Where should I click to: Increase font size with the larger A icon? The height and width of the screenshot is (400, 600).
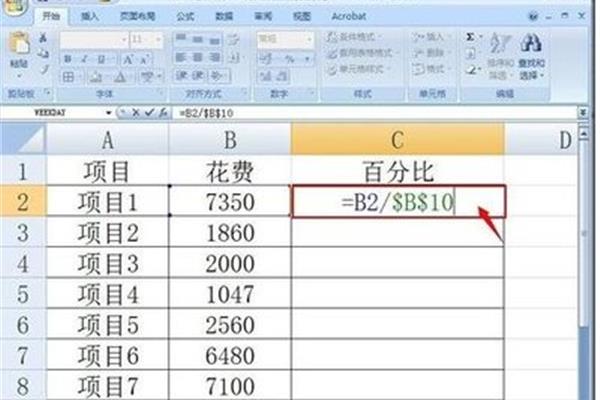point(128,59)
